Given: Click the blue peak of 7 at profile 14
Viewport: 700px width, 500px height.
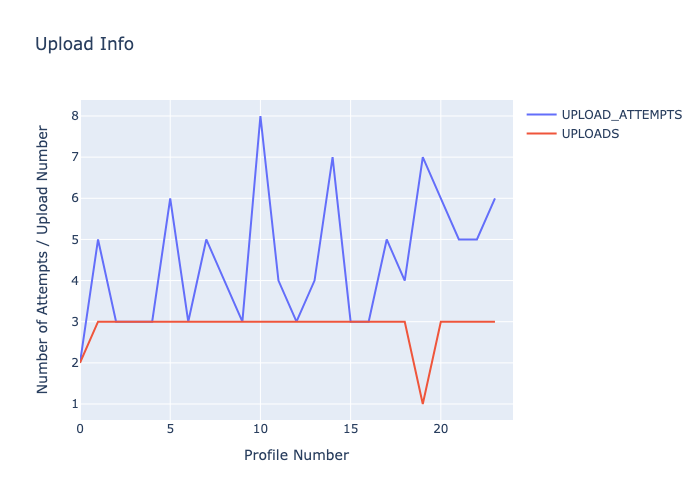Looking at the screenshot, I should tap(332, 157).
